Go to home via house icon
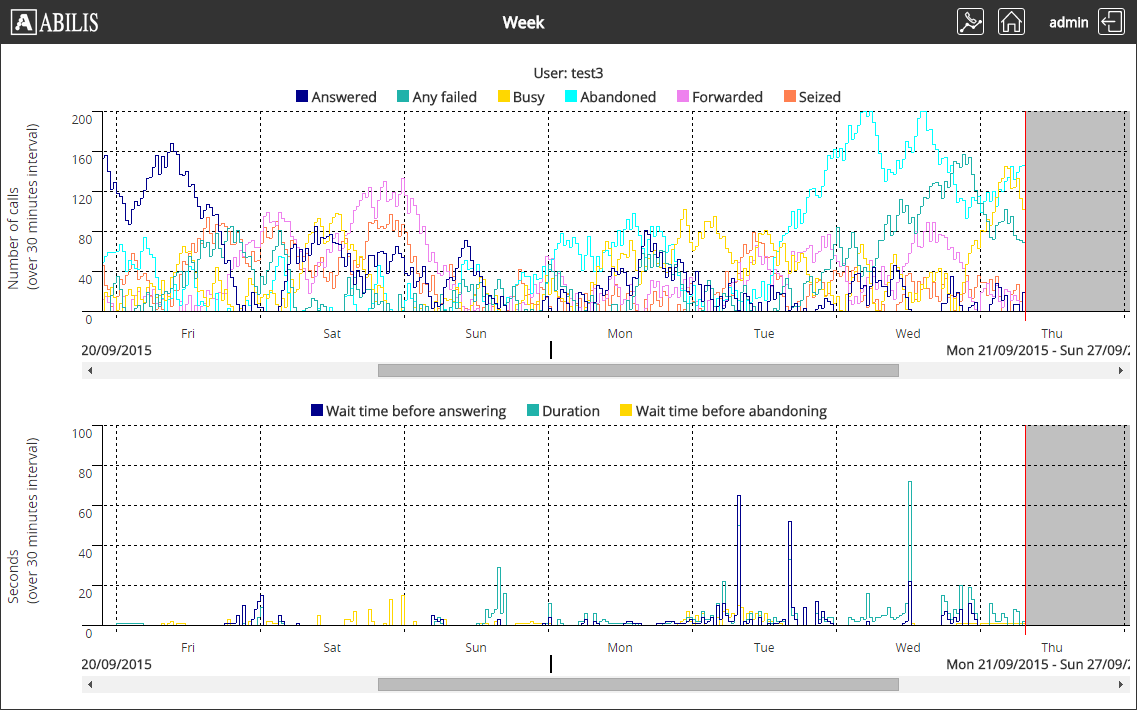The height and width of the screenshot is (710, 1137). [x=1012, y=22]
